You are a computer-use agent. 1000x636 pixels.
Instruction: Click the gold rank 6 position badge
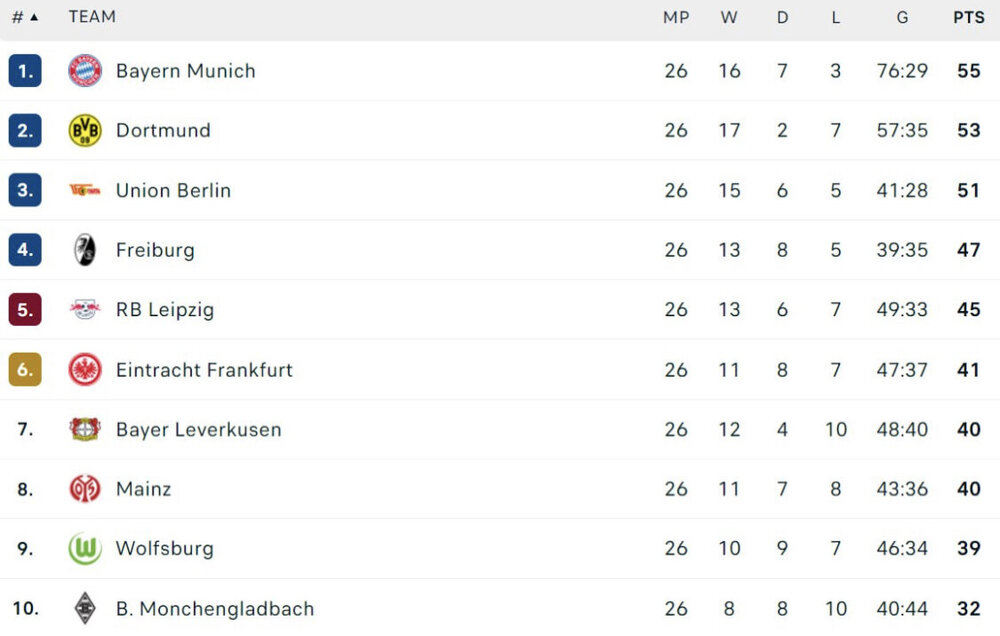(25, 370)
